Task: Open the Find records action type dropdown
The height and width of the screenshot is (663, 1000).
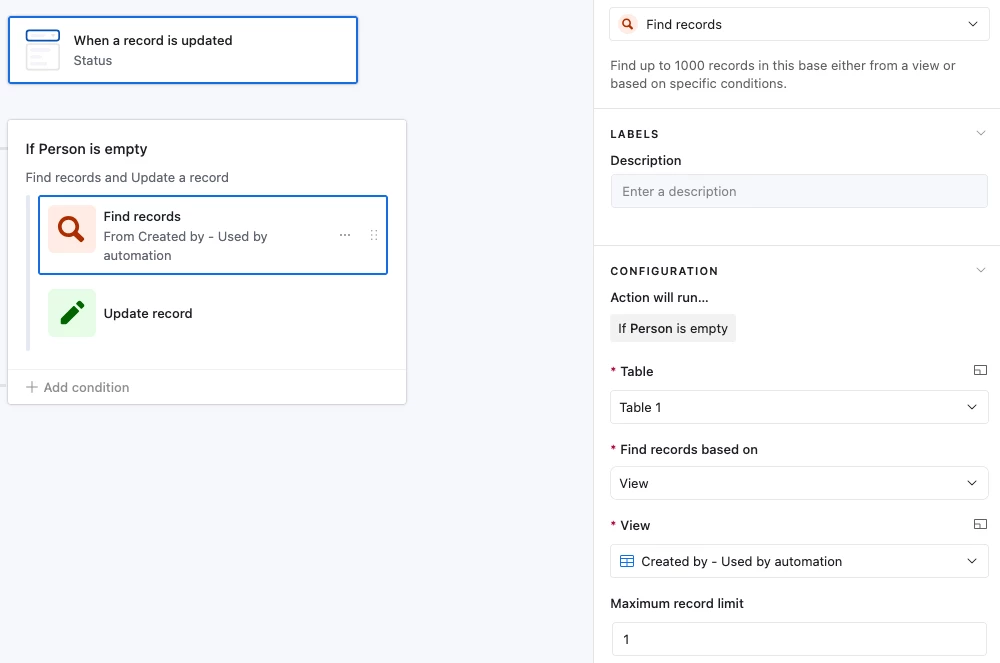Action: [799, 24]
